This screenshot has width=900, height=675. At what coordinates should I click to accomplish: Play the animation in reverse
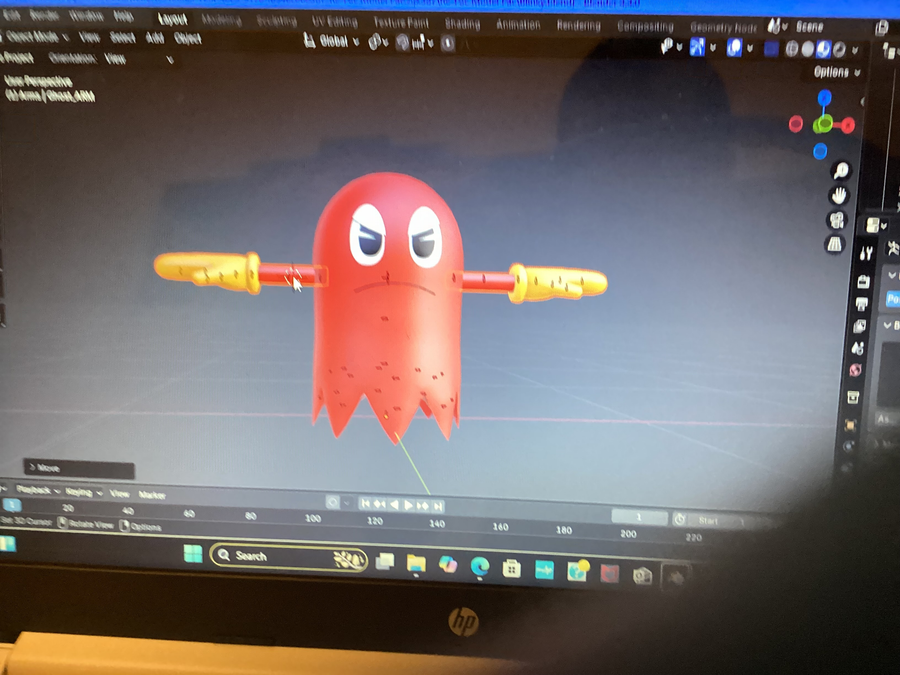click(x=394, y=505)
